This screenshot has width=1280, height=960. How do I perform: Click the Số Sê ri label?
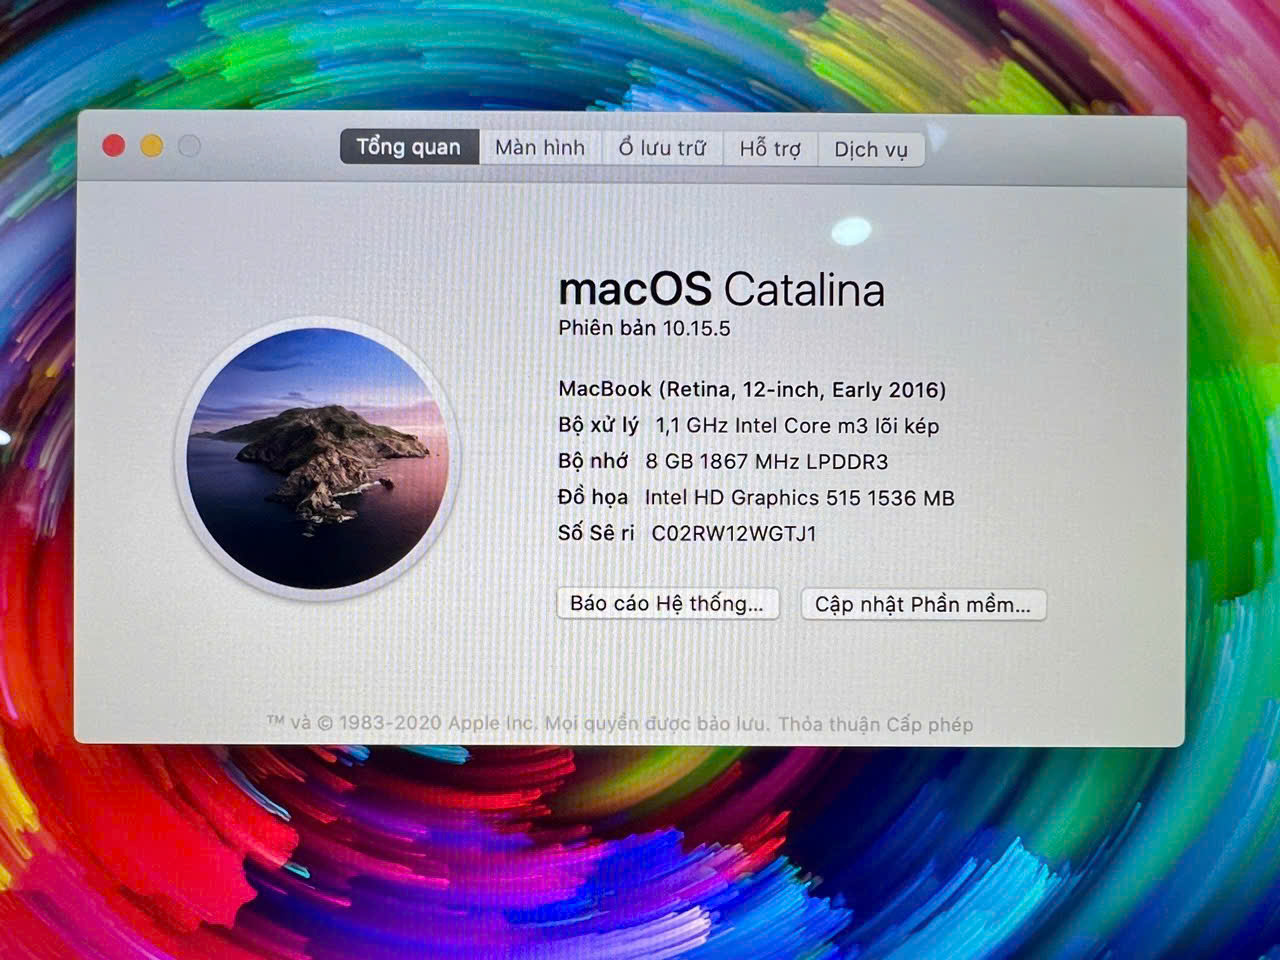point(596,533)
